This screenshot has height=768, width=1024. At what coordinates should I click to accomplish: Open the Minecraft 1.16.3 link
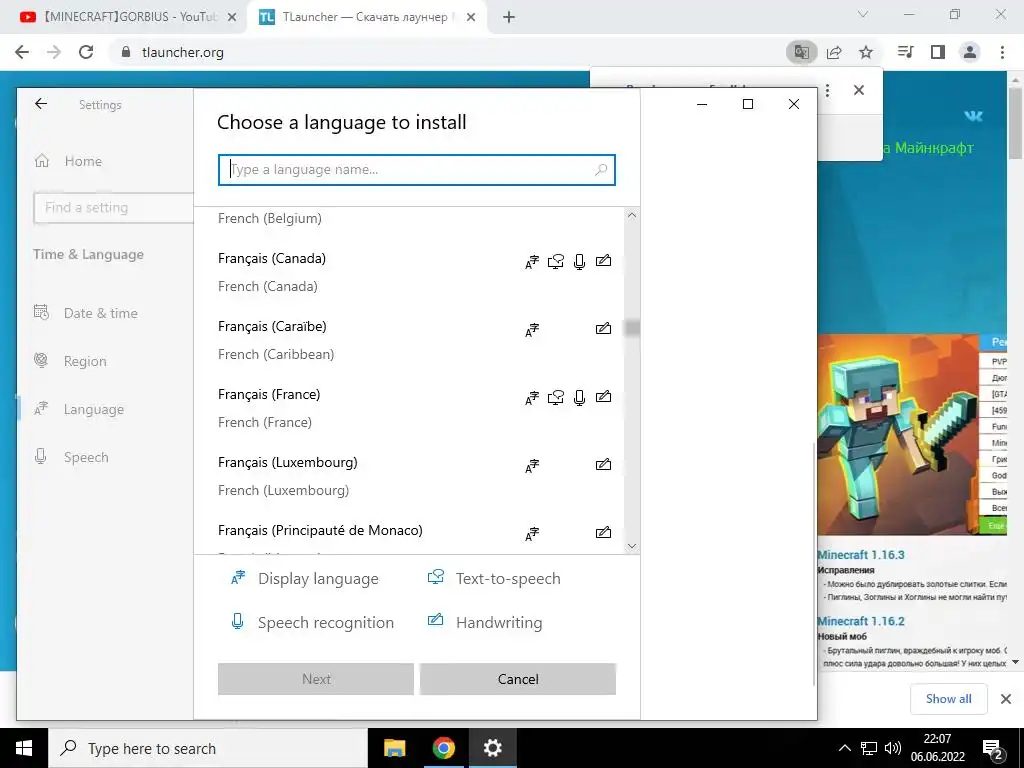[x=861, y=555]
